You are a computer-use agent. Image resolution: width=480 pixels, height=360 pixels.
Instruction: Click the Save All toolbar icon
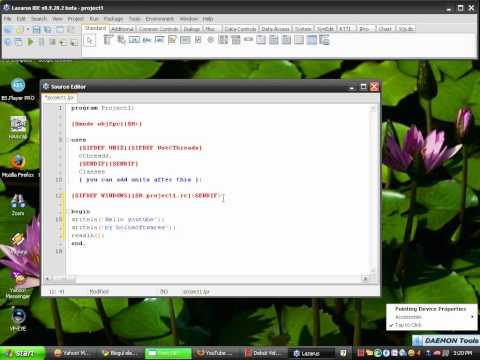point(48,30)
